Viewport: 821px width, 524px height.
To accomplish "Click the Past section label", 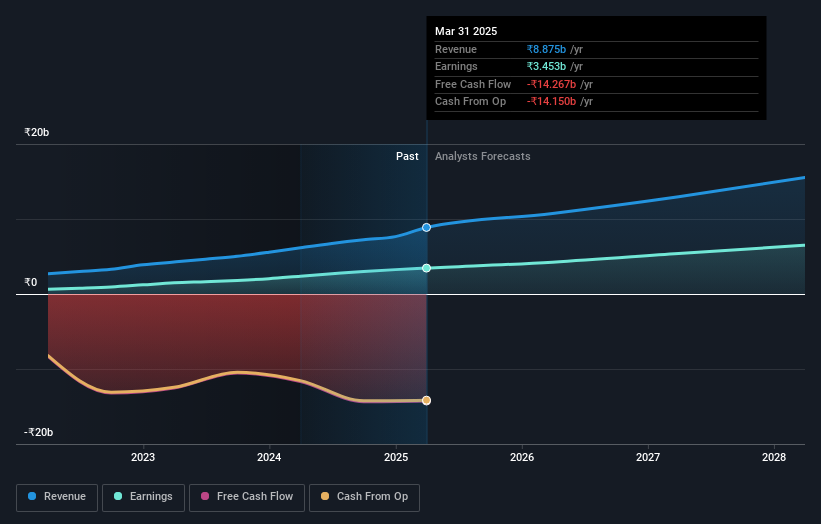I will click(407, 157).
